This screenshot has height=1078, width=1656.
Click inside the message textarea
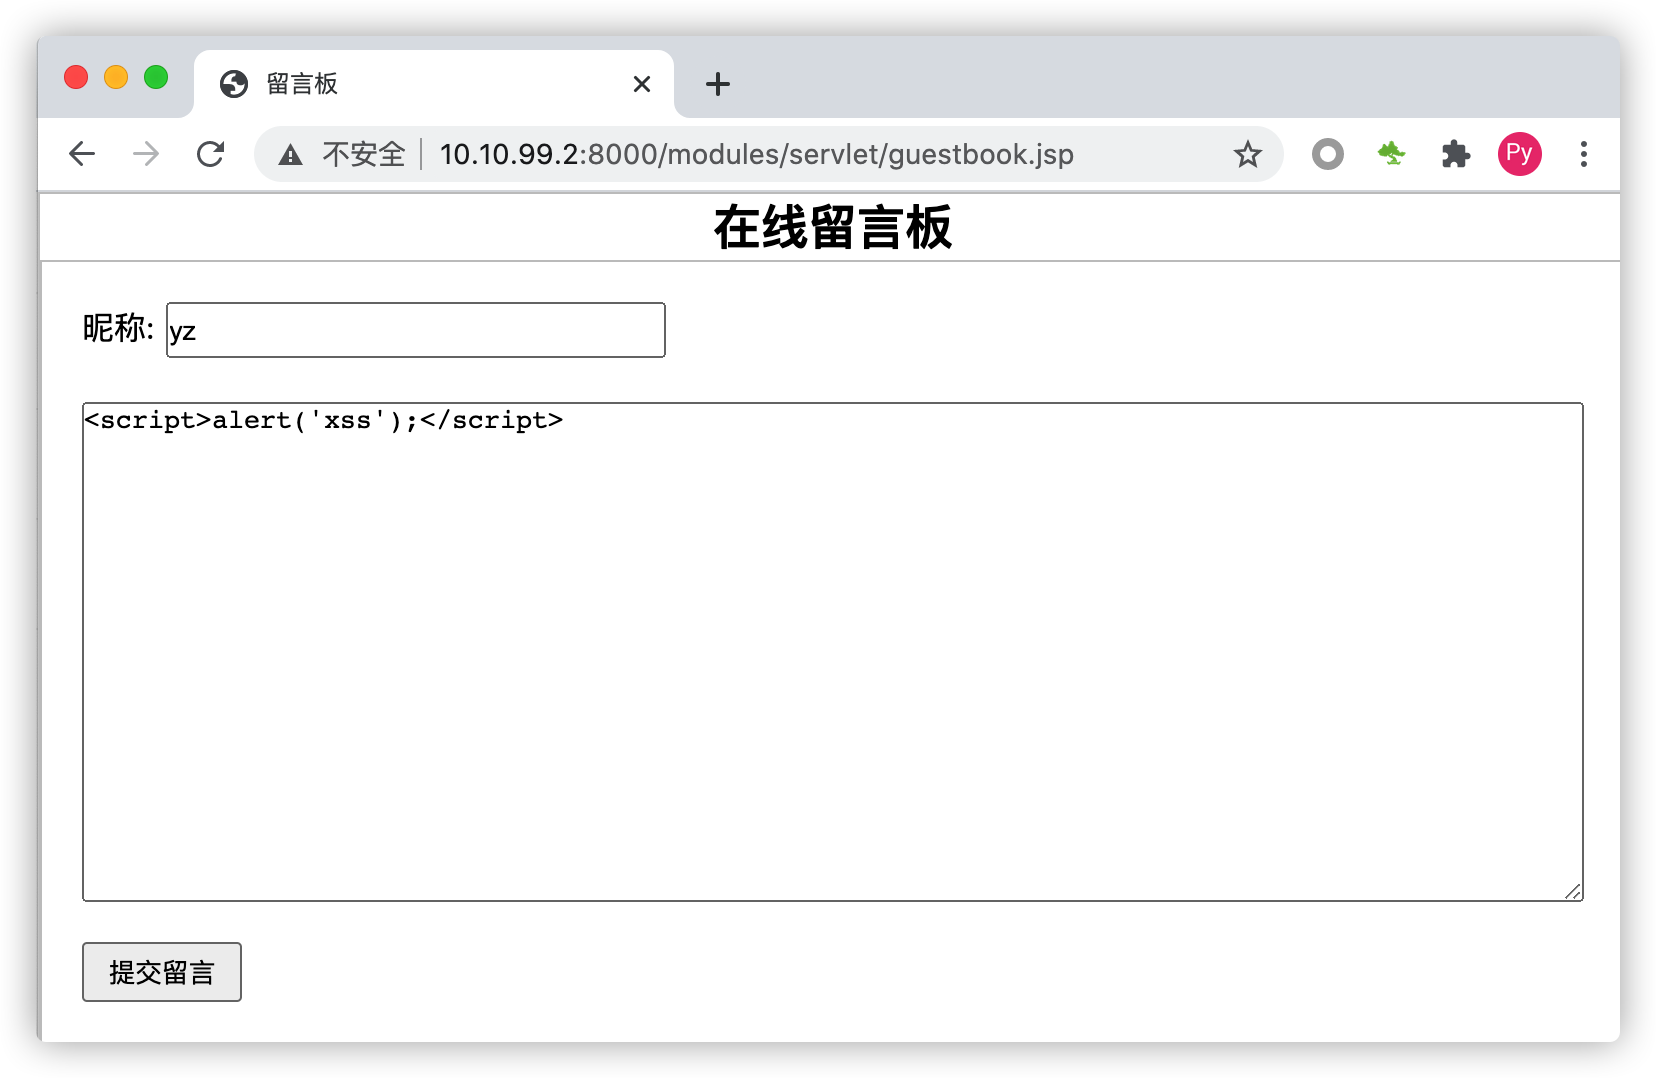pyautogui.click(x=833, y=652)
